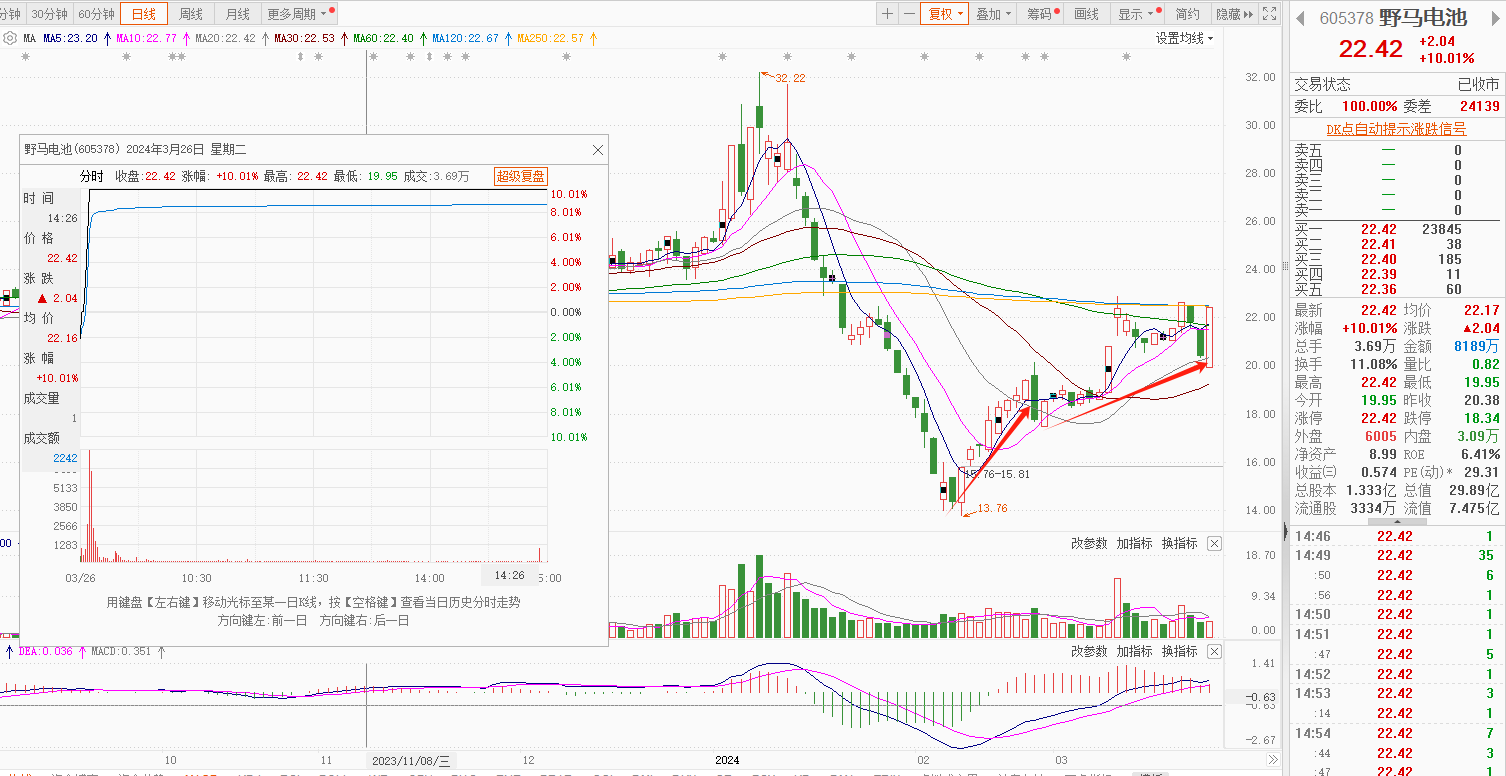Screen dimensions: 1506x776
Task: Click the 交易状态 已收市 status row
Action: 1396,84
